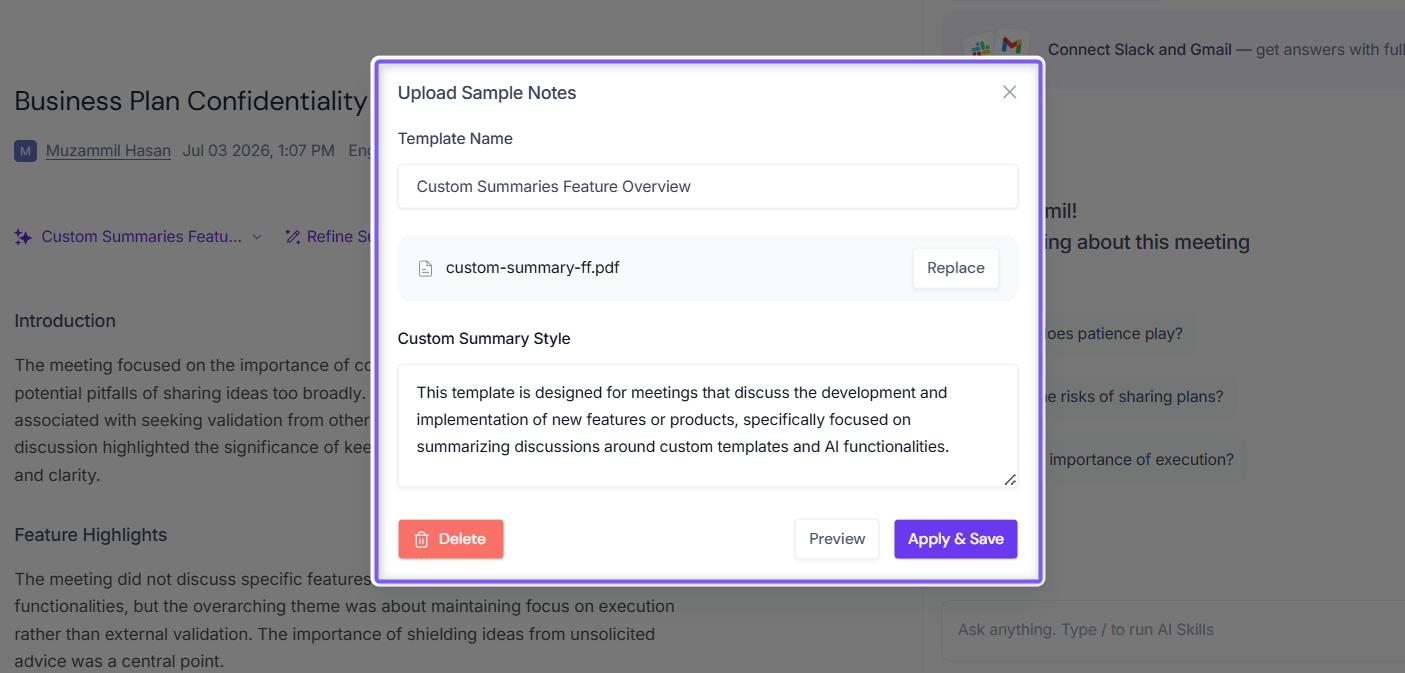Delete this custom template
The width and height of the screenshot is (1405, 673).
[x=451, y=539]
